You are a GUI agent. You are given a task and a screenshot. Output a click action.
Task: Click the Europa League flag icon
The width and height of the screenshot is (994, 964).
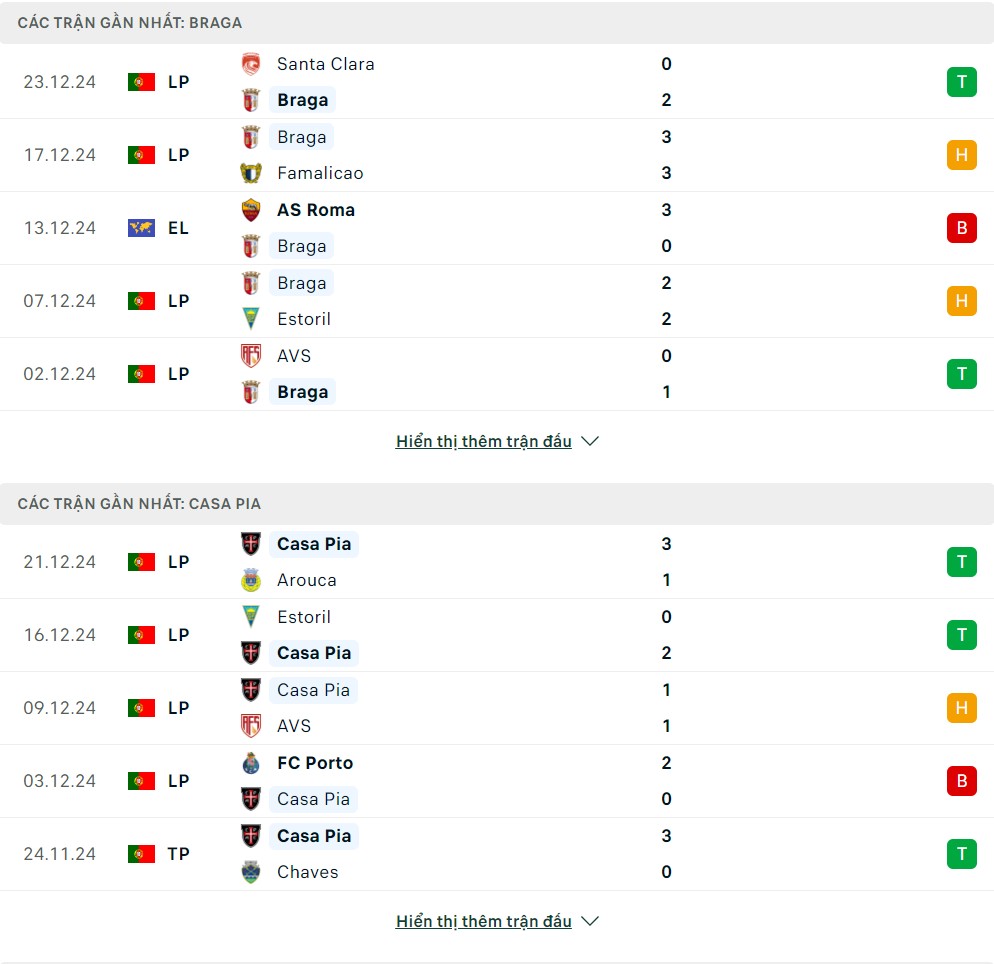pos(141,228)
